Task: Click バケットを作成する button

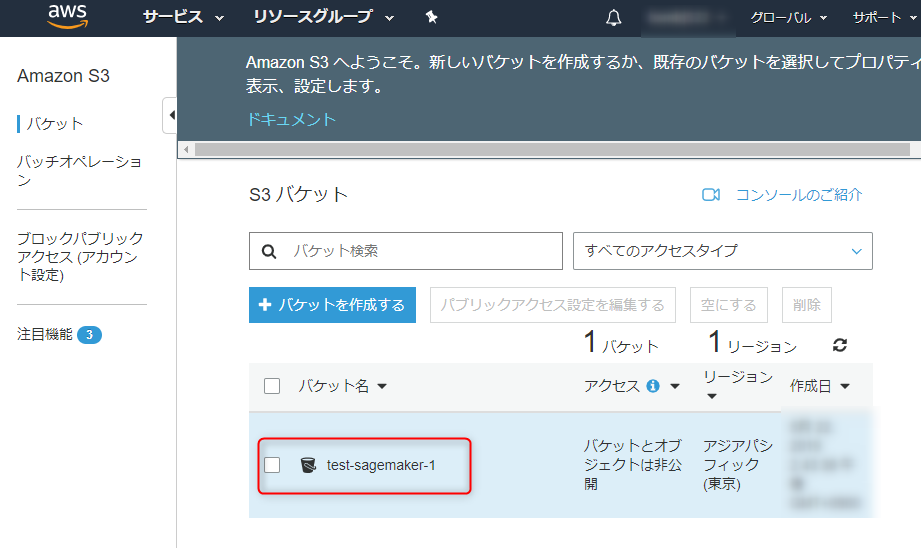Action: pos(332,305)
